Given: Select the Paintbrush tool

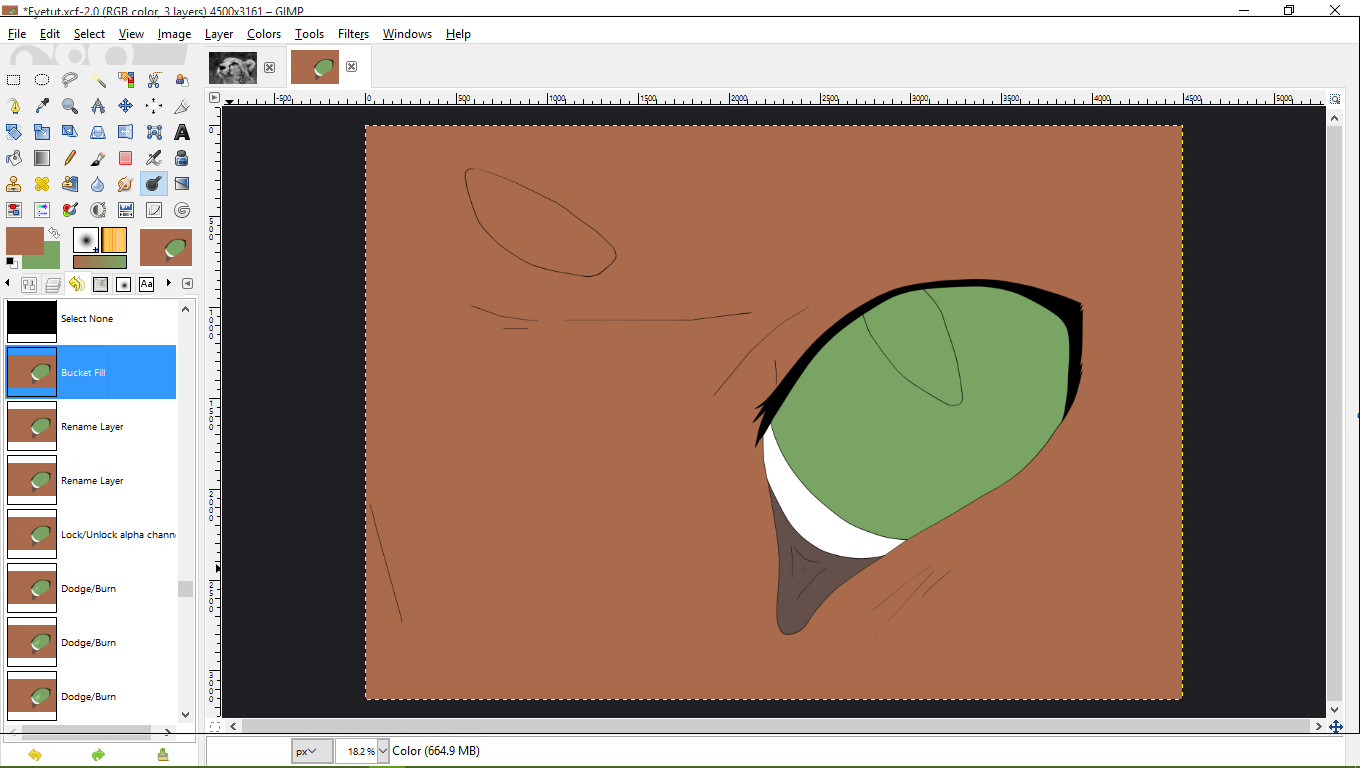Looking at the screenshot, I should 98,158.
